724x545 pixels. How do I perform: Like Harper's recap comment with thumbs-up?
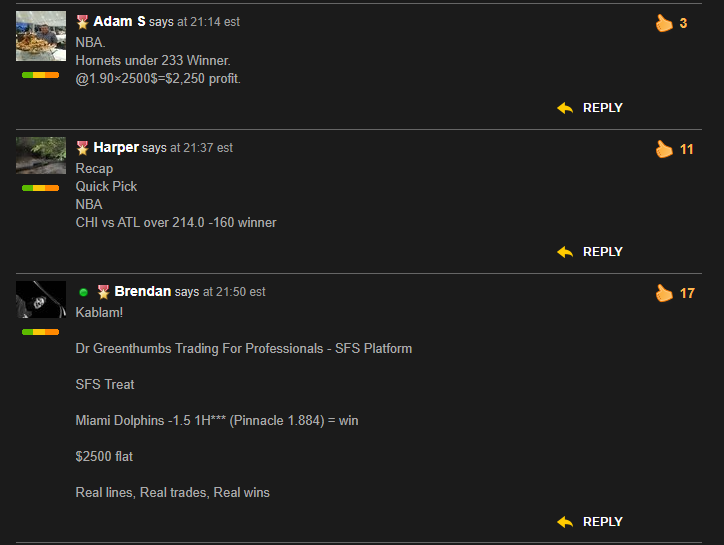tap(664, 149)
